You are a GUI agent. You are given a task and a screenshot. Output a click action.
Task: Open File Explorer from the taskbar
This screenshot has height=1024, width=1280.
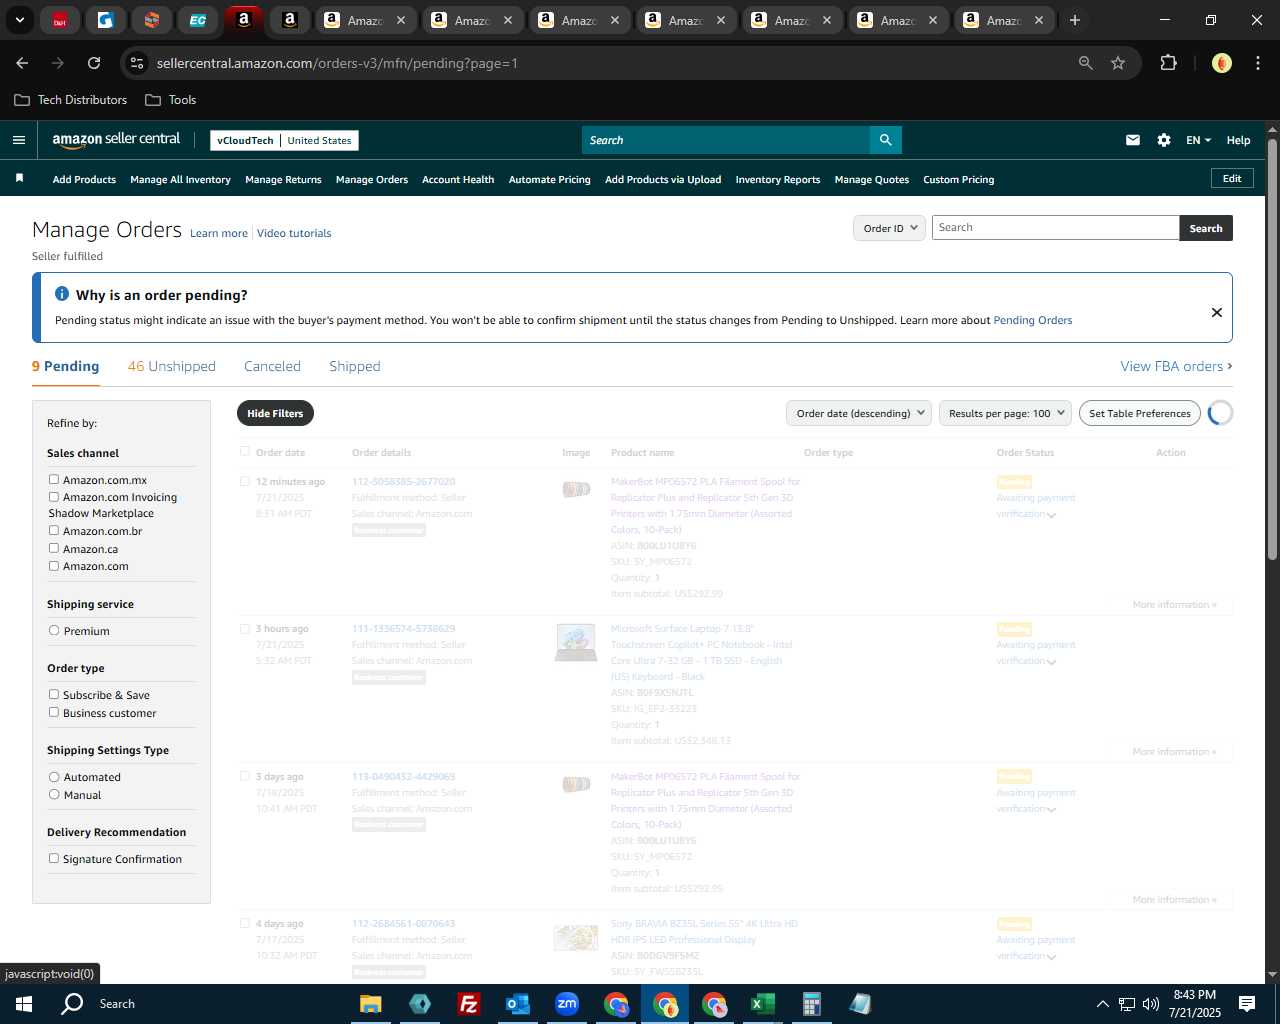(x=370, y=1004)
